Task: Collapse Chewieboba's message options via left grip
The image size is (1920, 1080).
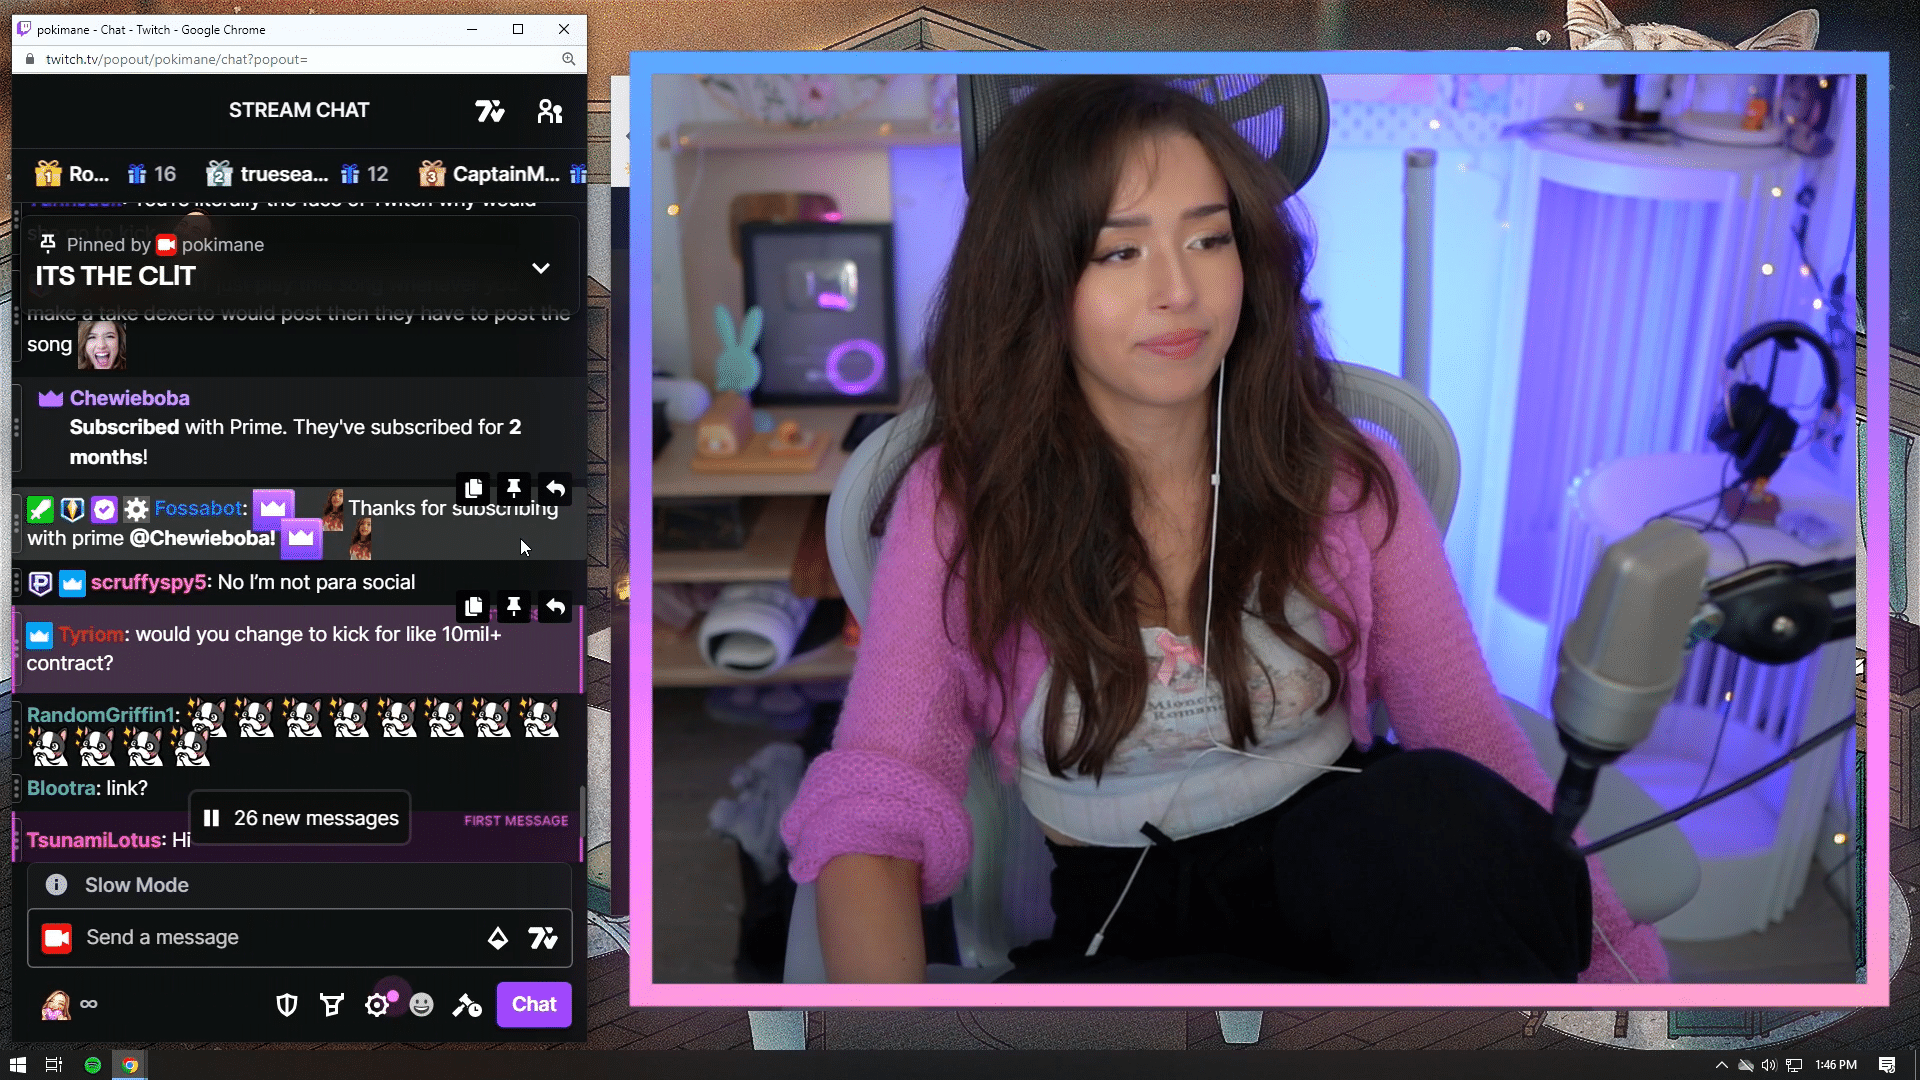Action: tap(17, 428)
